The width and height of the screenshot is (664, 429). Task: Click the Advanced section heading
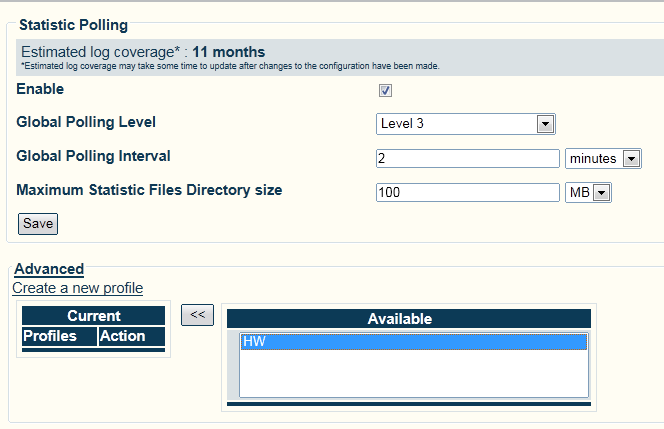(48, 269)
